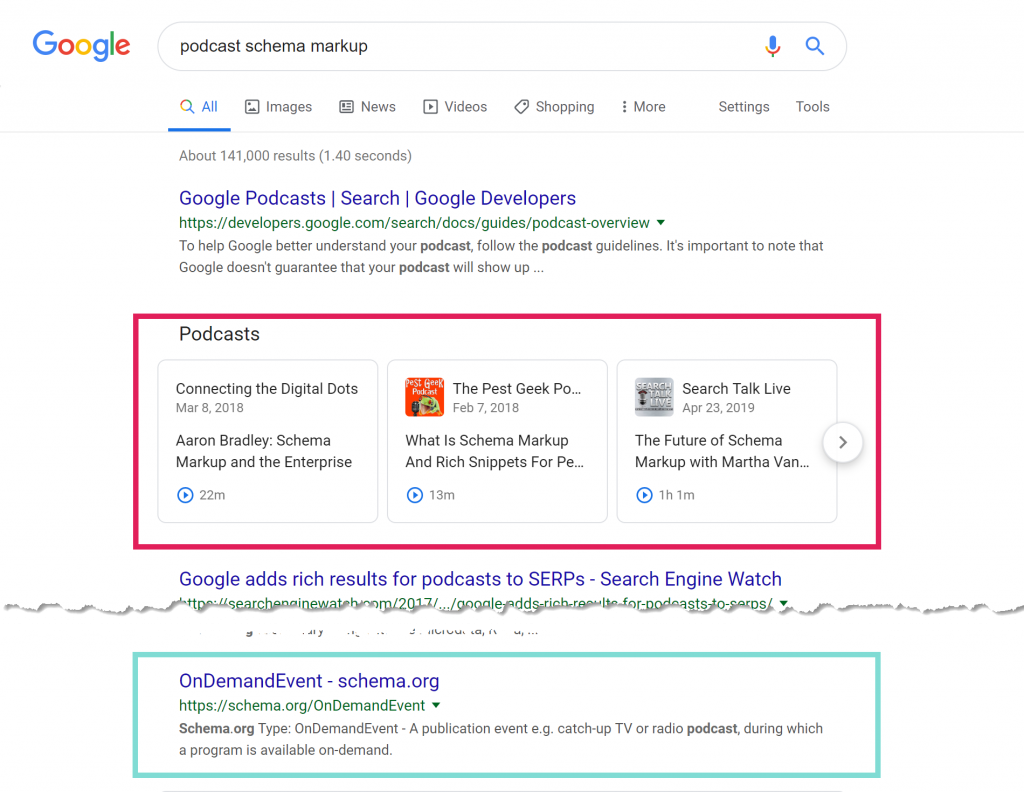Image resolution: width=1024 pixels, height=792 pixels.
Task: Click The Pest Geek Po... podcast name
Action: pos(517,388)
